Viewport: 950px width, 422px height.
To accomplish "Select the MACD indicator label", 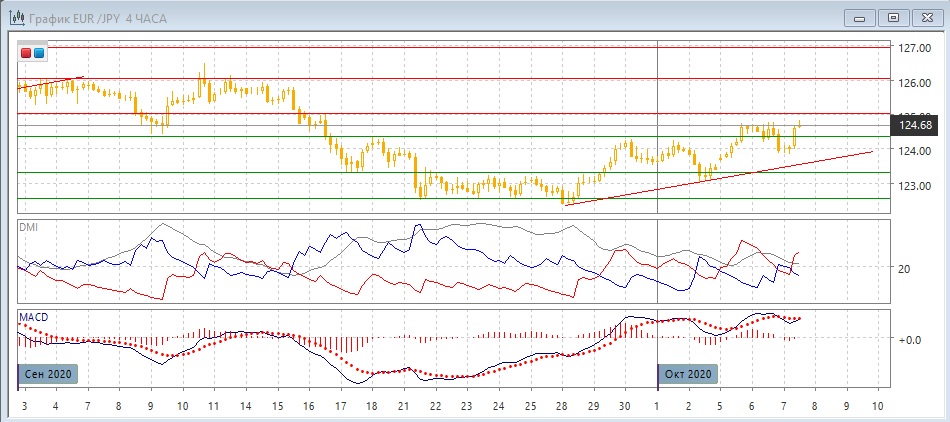I will pos(33,317).
